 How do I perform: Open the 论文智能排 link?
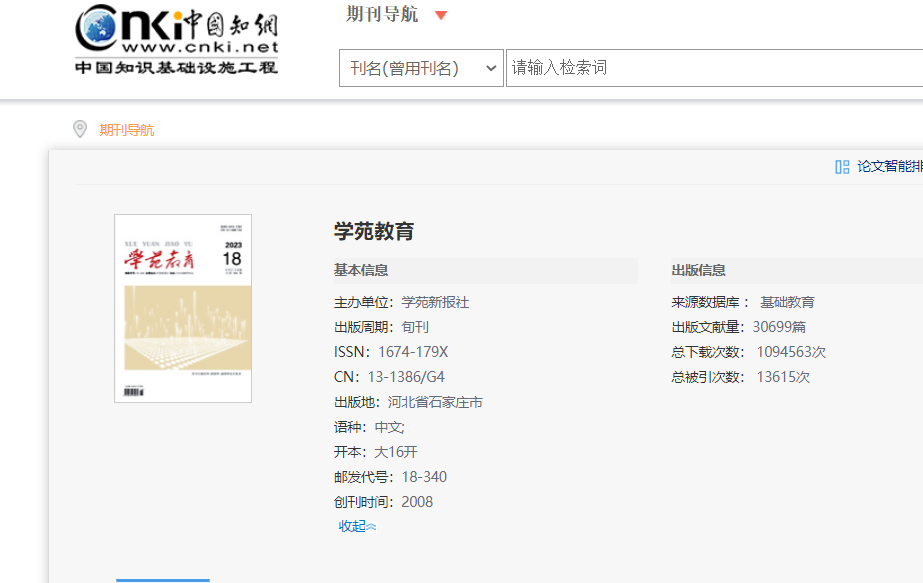[x=889, y=167]
